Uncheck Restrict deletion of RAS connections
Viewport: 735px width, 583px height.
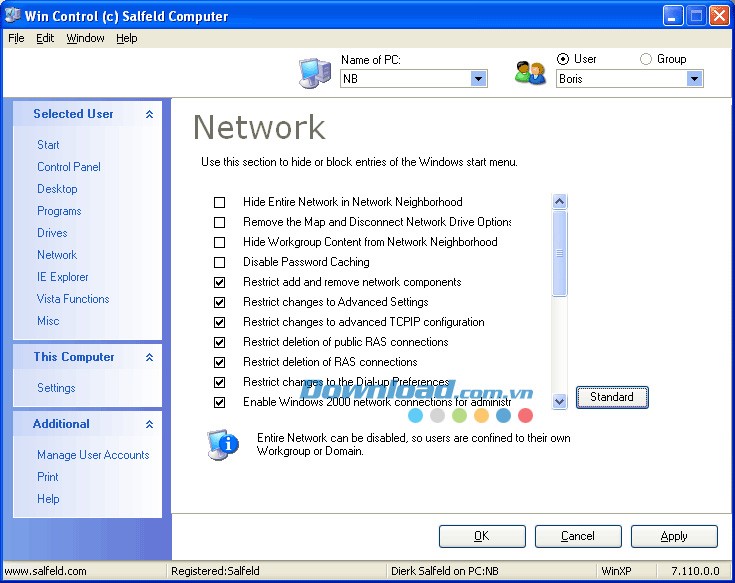(220, 362)
